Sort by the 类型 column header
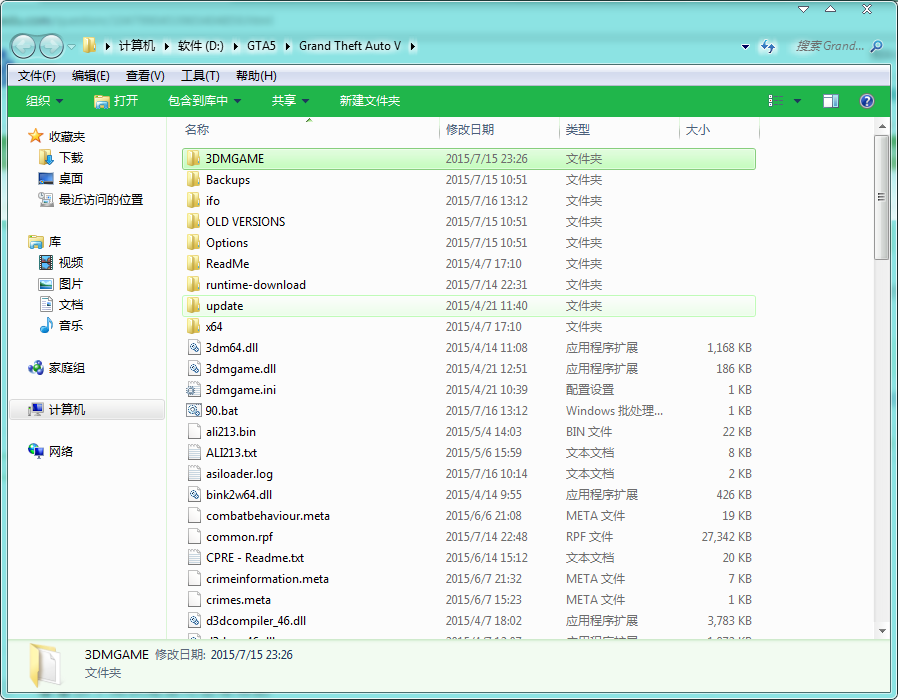Viewport: 898px width, 700px height. click(619, 129)
